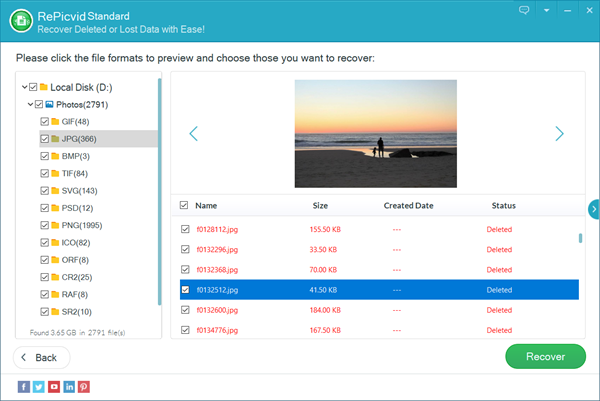Click the ICO(82) folder icon

[x=55, y=243]
